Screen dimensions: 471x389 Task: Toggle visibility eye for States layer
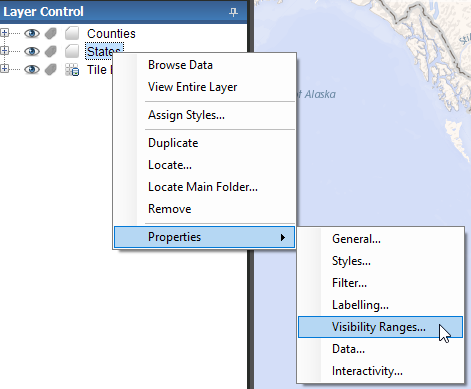click(x=32, y=51)
